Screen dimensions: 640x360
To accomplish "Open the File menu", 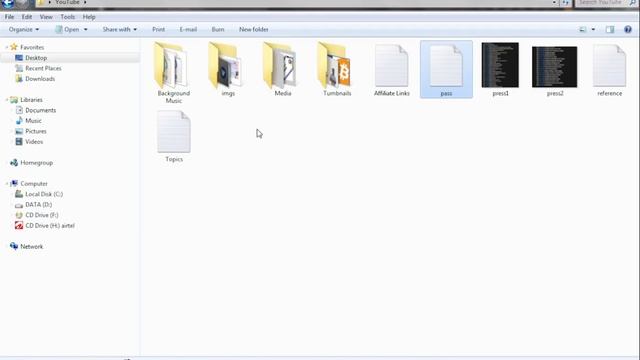I will pos(9,17).
